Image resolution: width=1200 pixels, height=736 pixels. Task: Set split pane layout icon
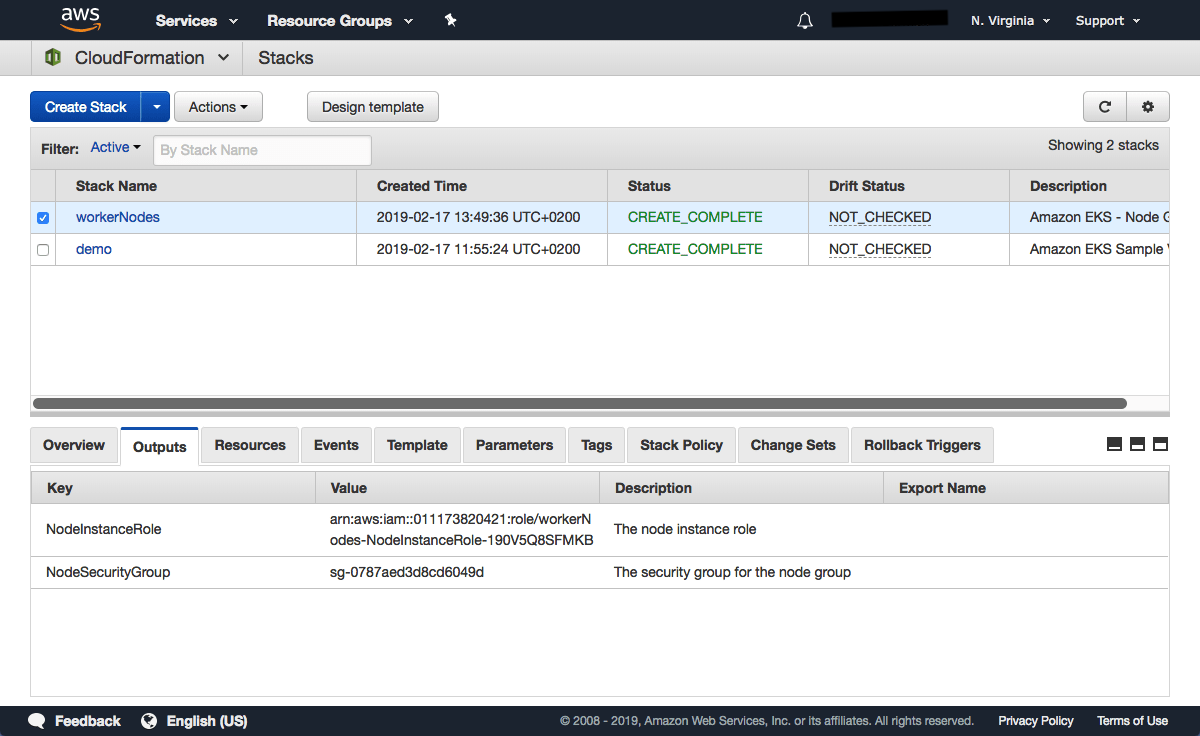[1137, 444]
